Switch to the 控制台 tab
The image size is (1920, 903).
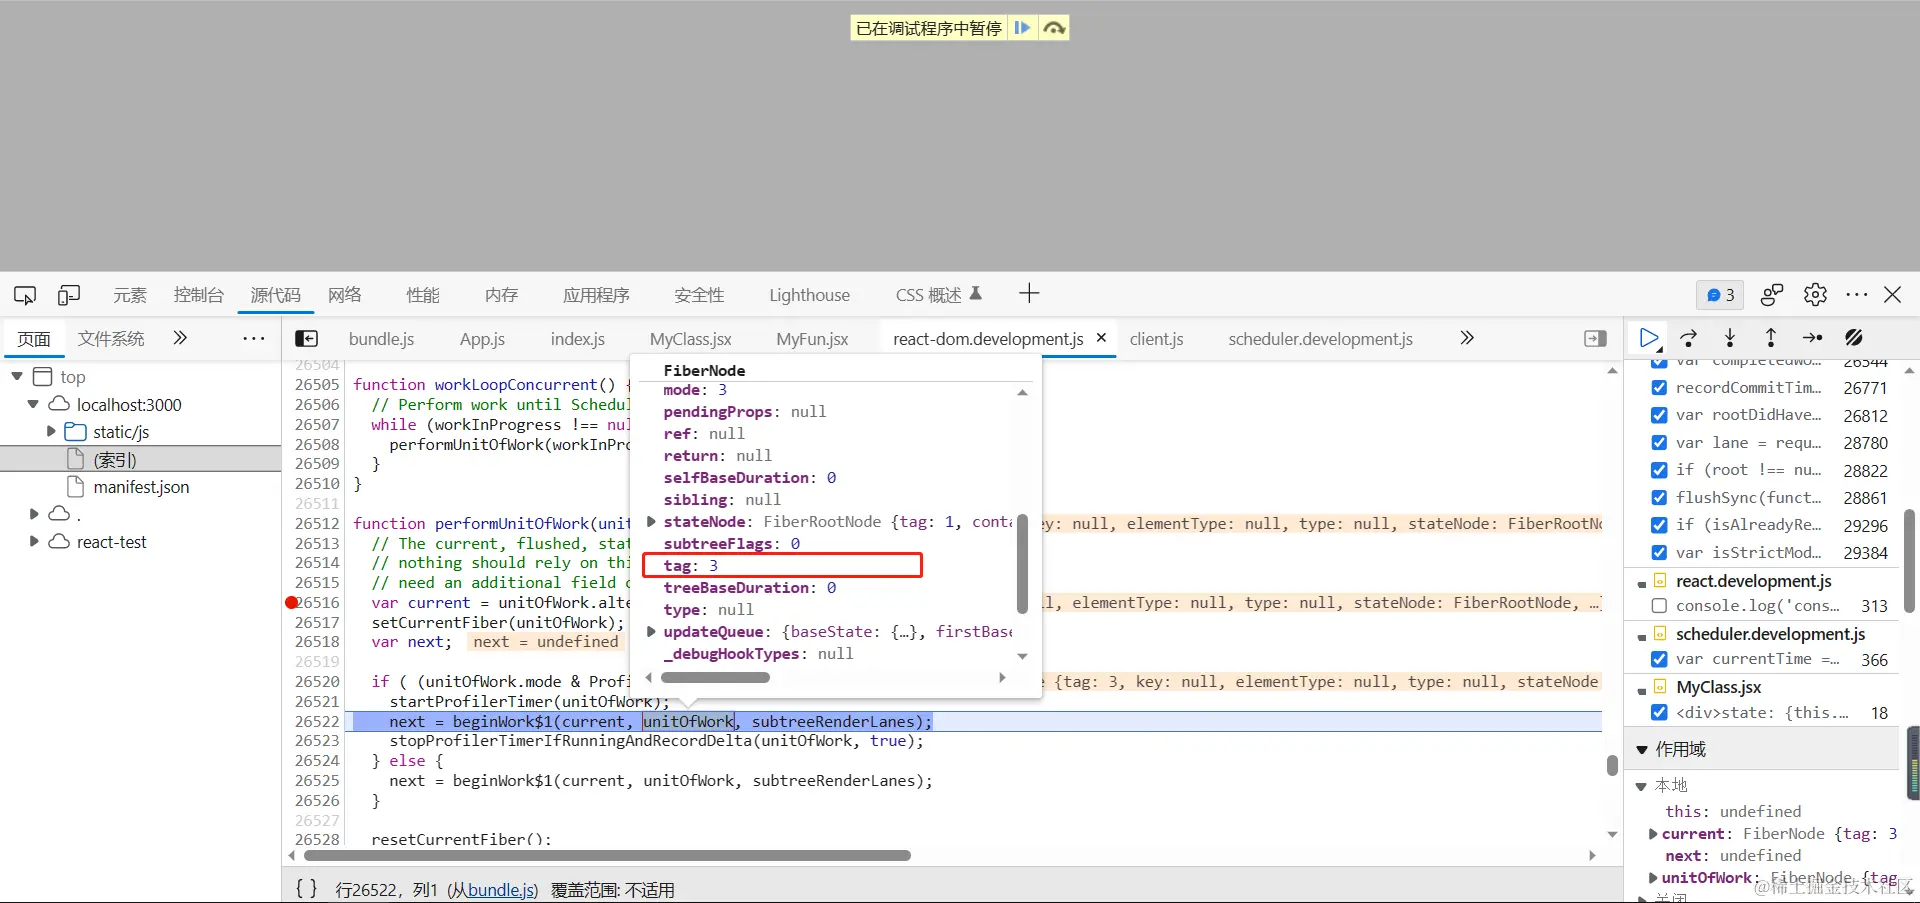198,295
